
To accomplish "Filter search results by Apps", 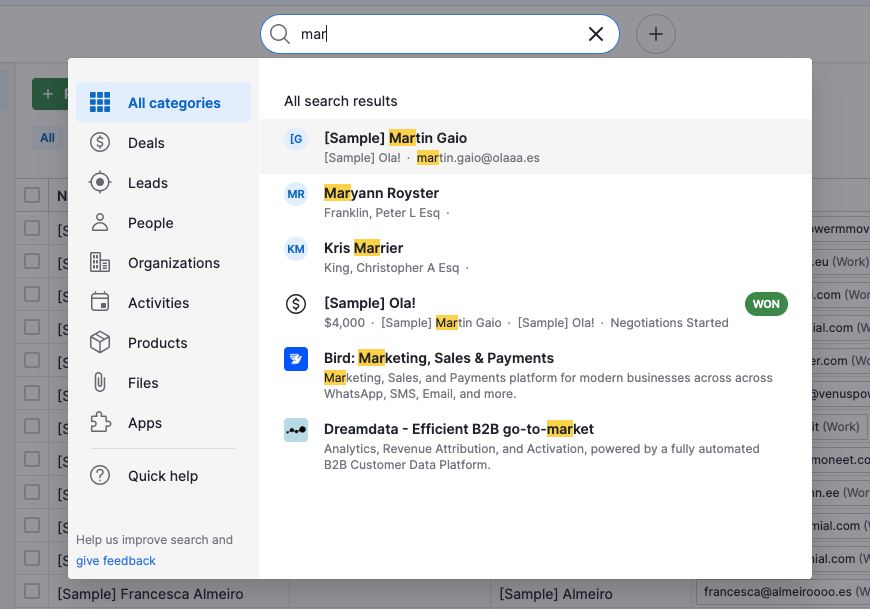I will coord(163,423).
